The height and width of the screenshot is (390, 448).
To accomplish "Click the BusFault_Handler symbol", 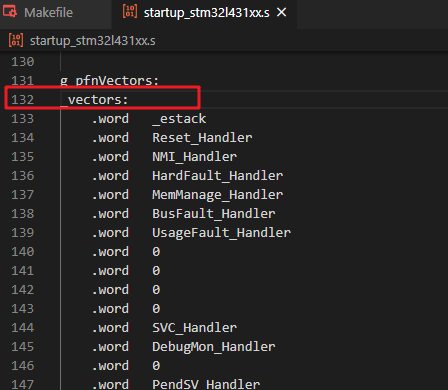I will pos(214,214).
